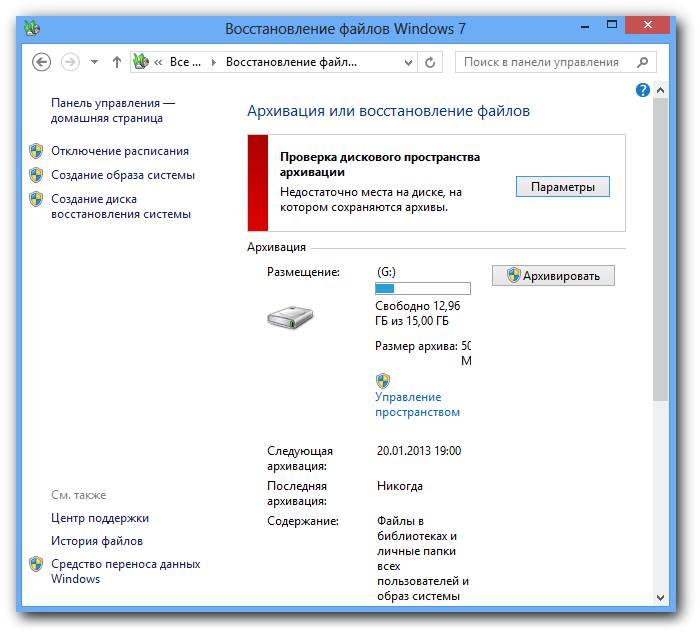Image resolution: width=700 pixels, height=636 pixels.
Task: Click shield icon beside 'Средство переноса данных'
Action: pos(36,564)
